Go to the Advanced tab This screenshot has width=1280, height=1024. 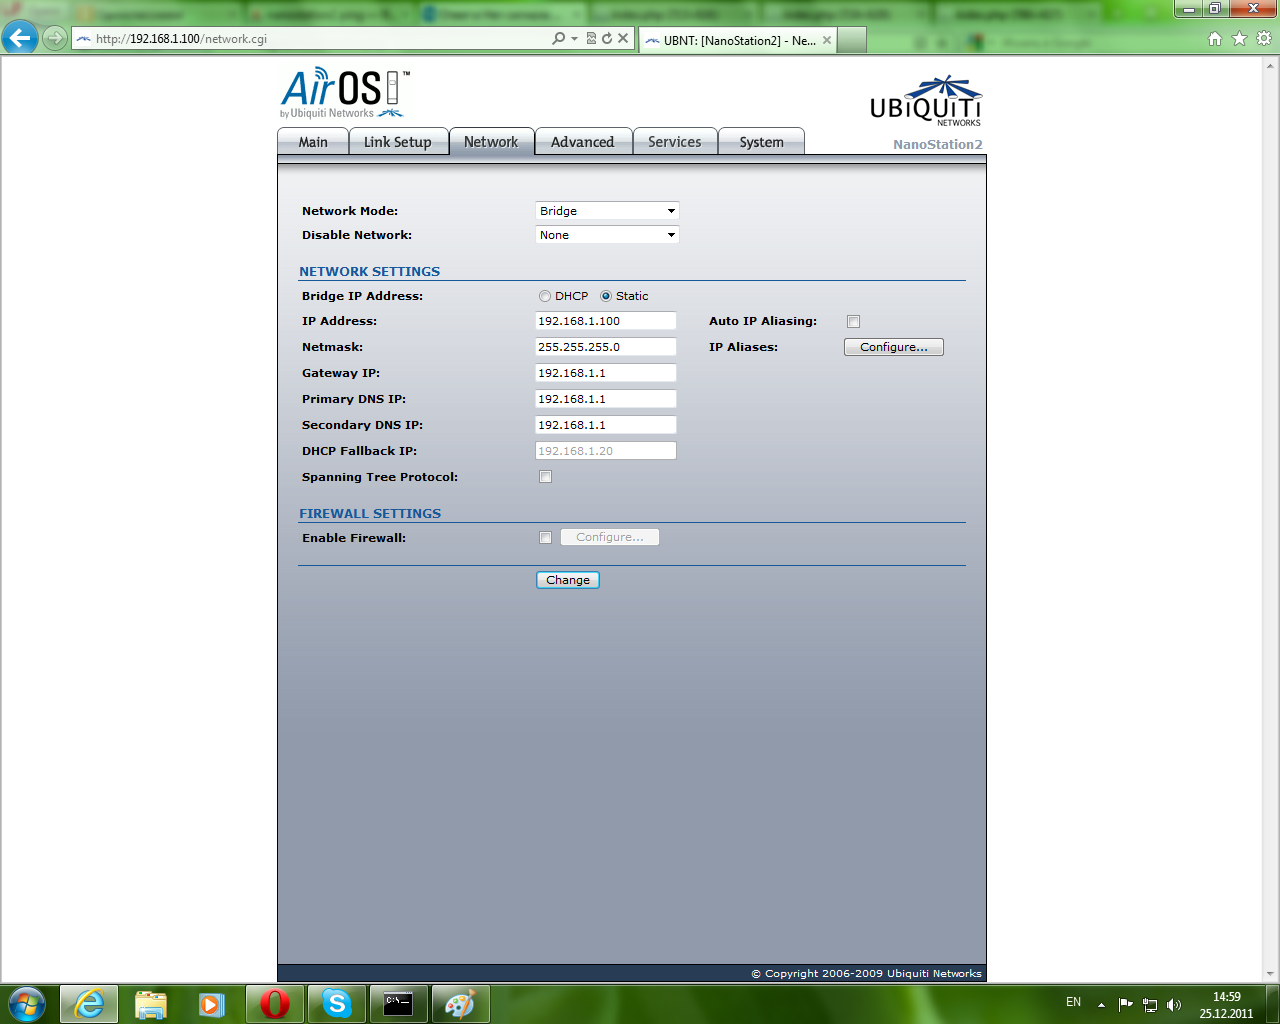(x=583, y=142)
